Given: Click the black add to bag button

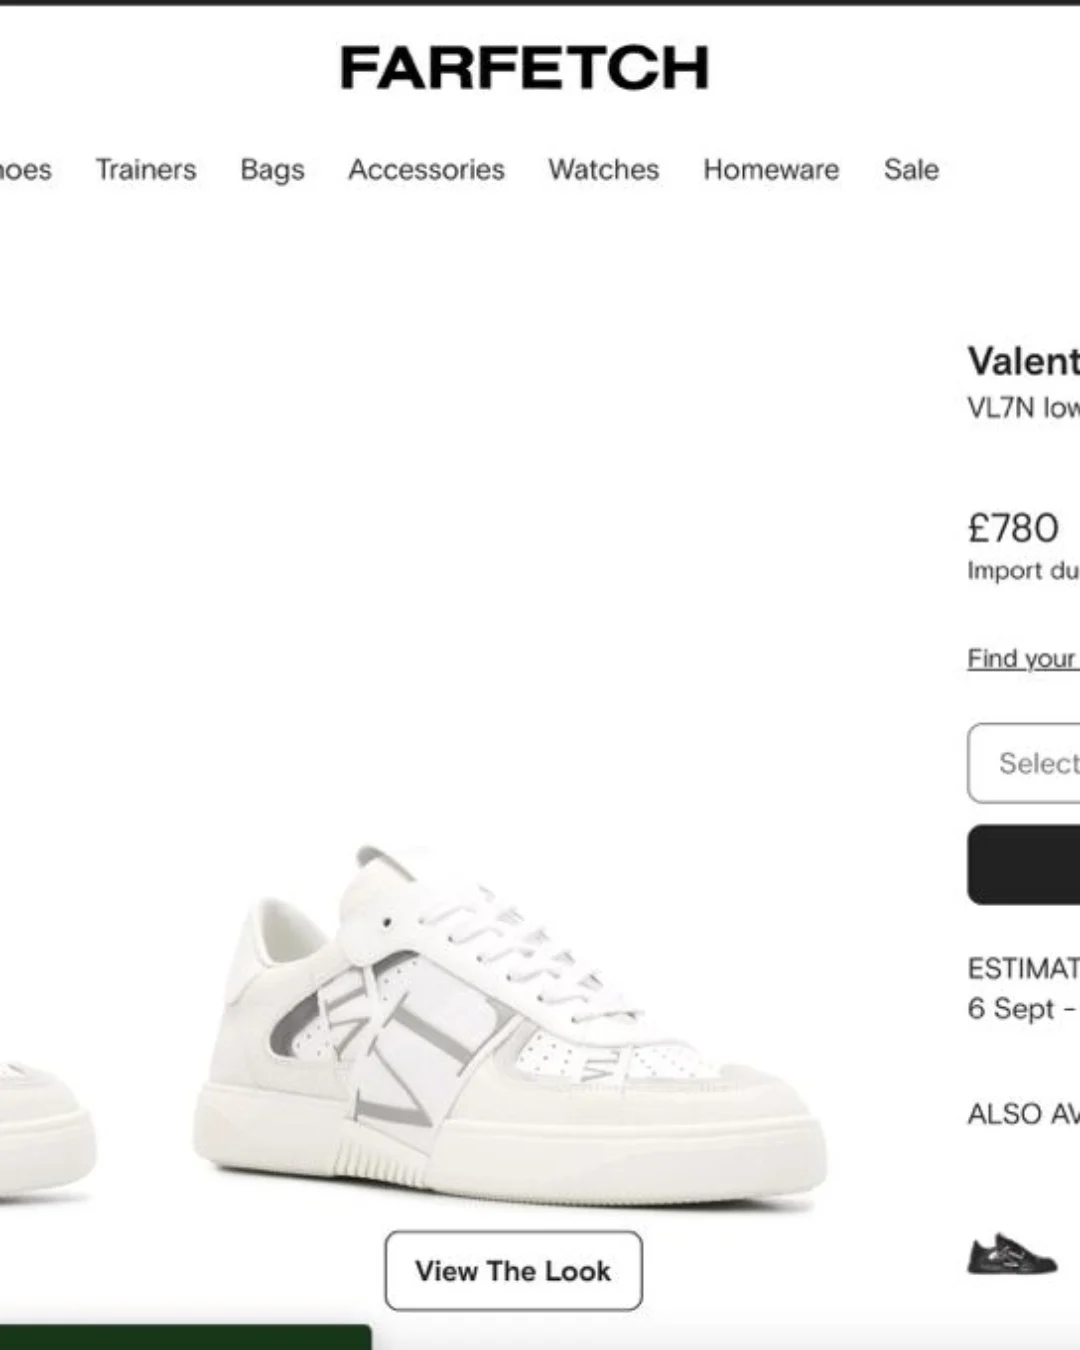Looking at the screenshot, I should (1024, 865).
